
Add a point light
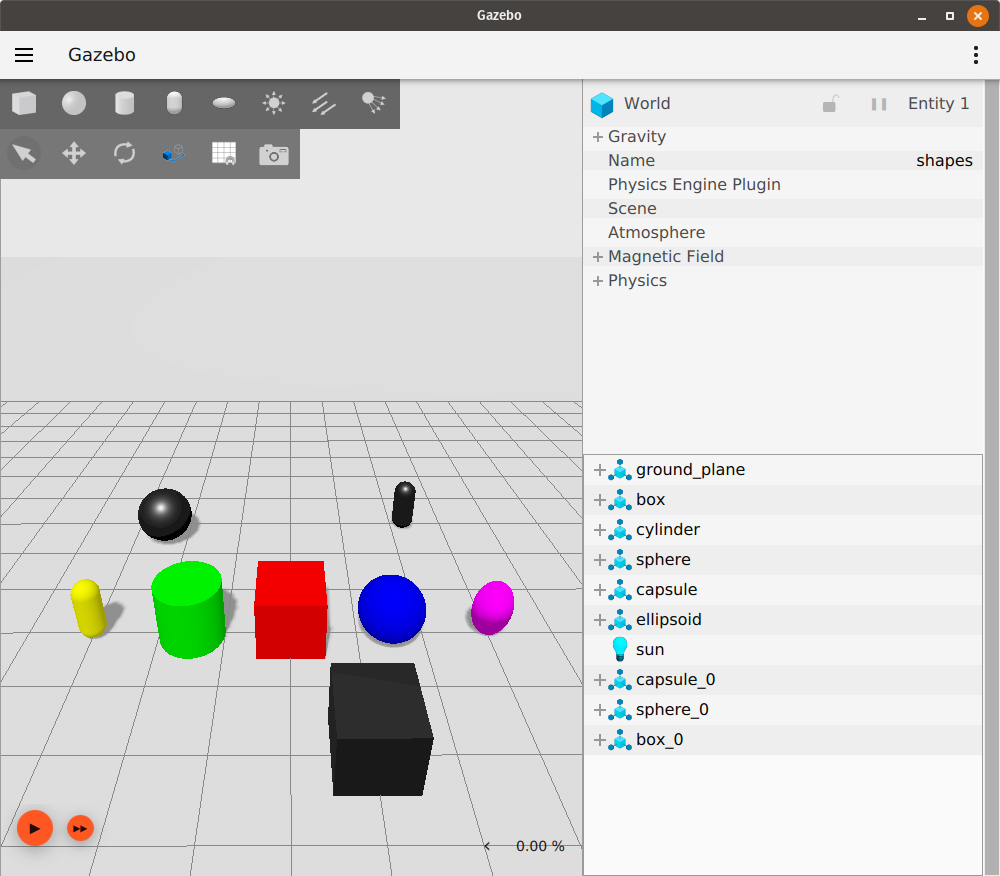274,103
